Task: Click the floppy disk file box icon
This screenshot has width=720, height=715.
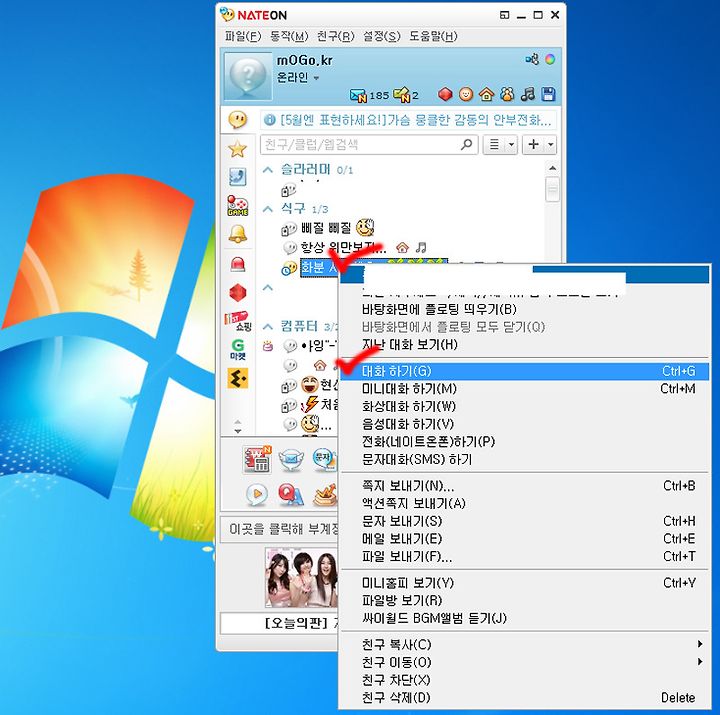Action: pos(548,95)
